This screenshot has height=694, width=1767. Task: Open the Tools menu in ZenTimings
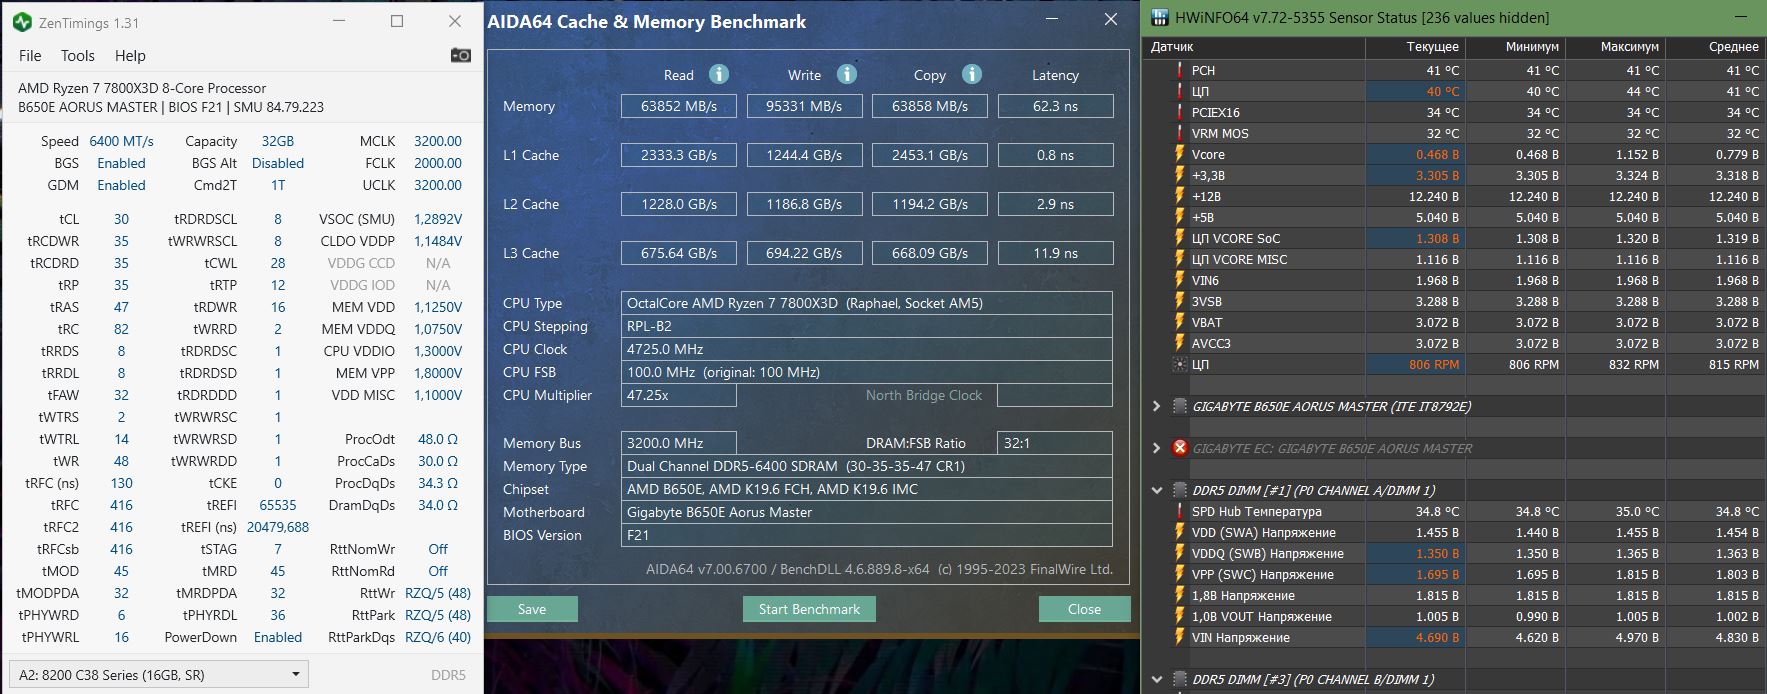[x=78, y=56]
